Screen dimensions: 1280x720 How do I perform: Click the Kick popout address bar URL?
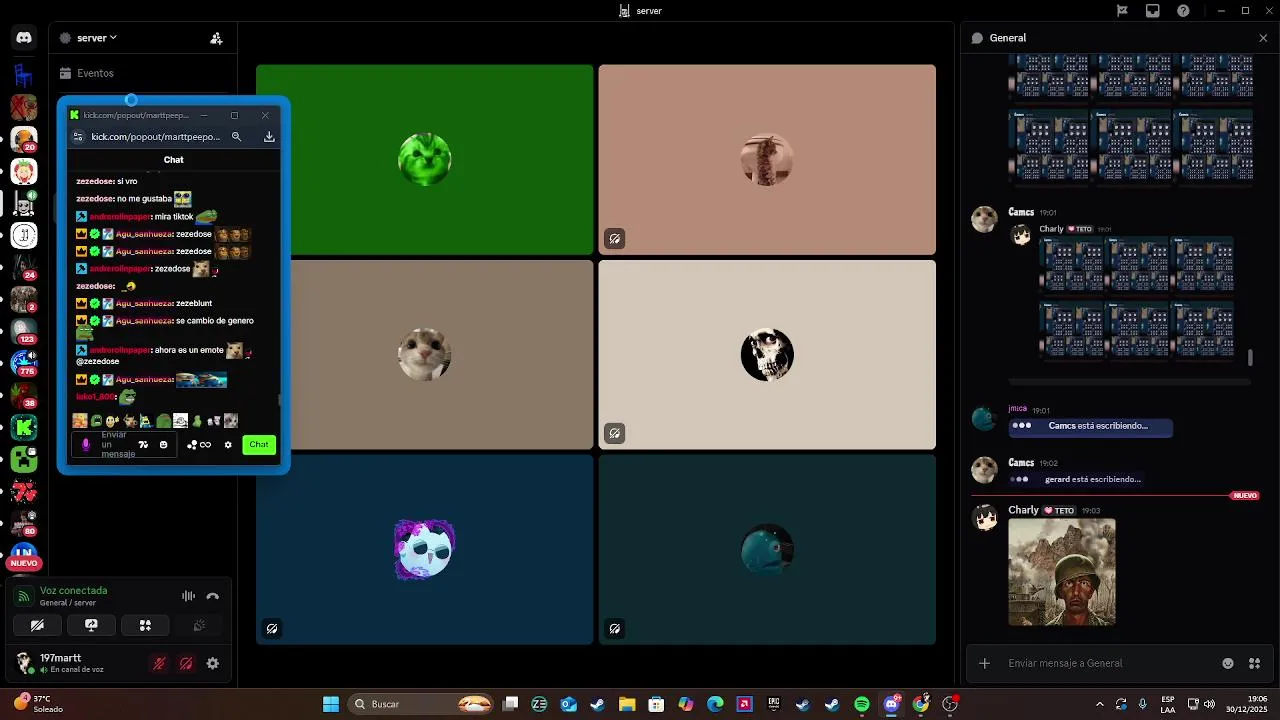[156, 137]
